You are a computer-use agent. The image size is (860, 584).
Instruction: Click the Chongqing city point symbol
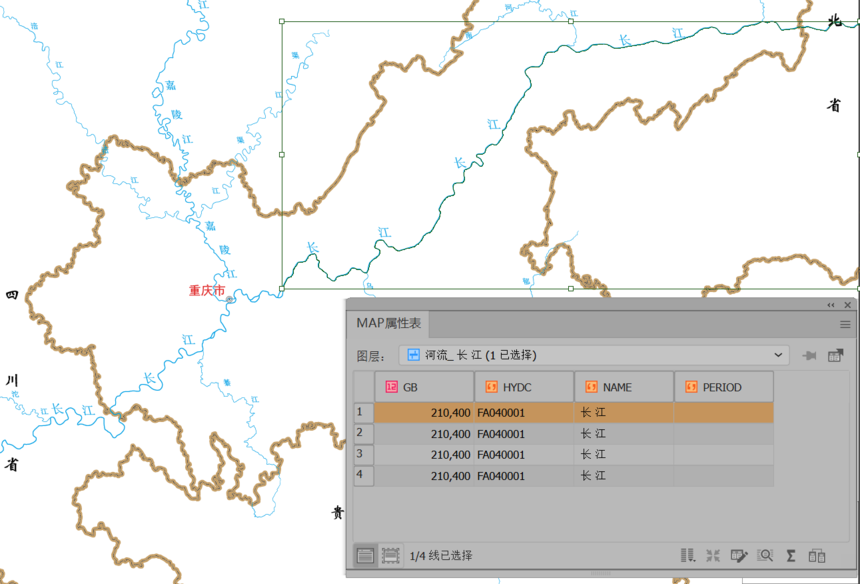coord(230,299)
